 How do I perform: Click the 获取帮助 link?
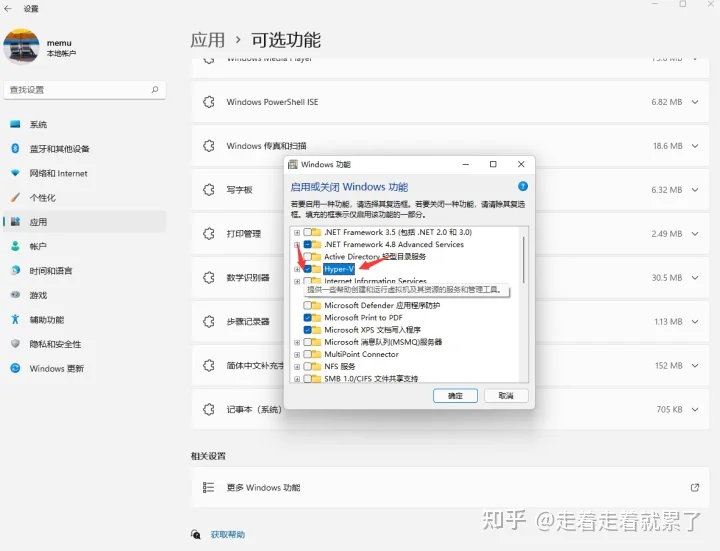(x=228, y=534)
